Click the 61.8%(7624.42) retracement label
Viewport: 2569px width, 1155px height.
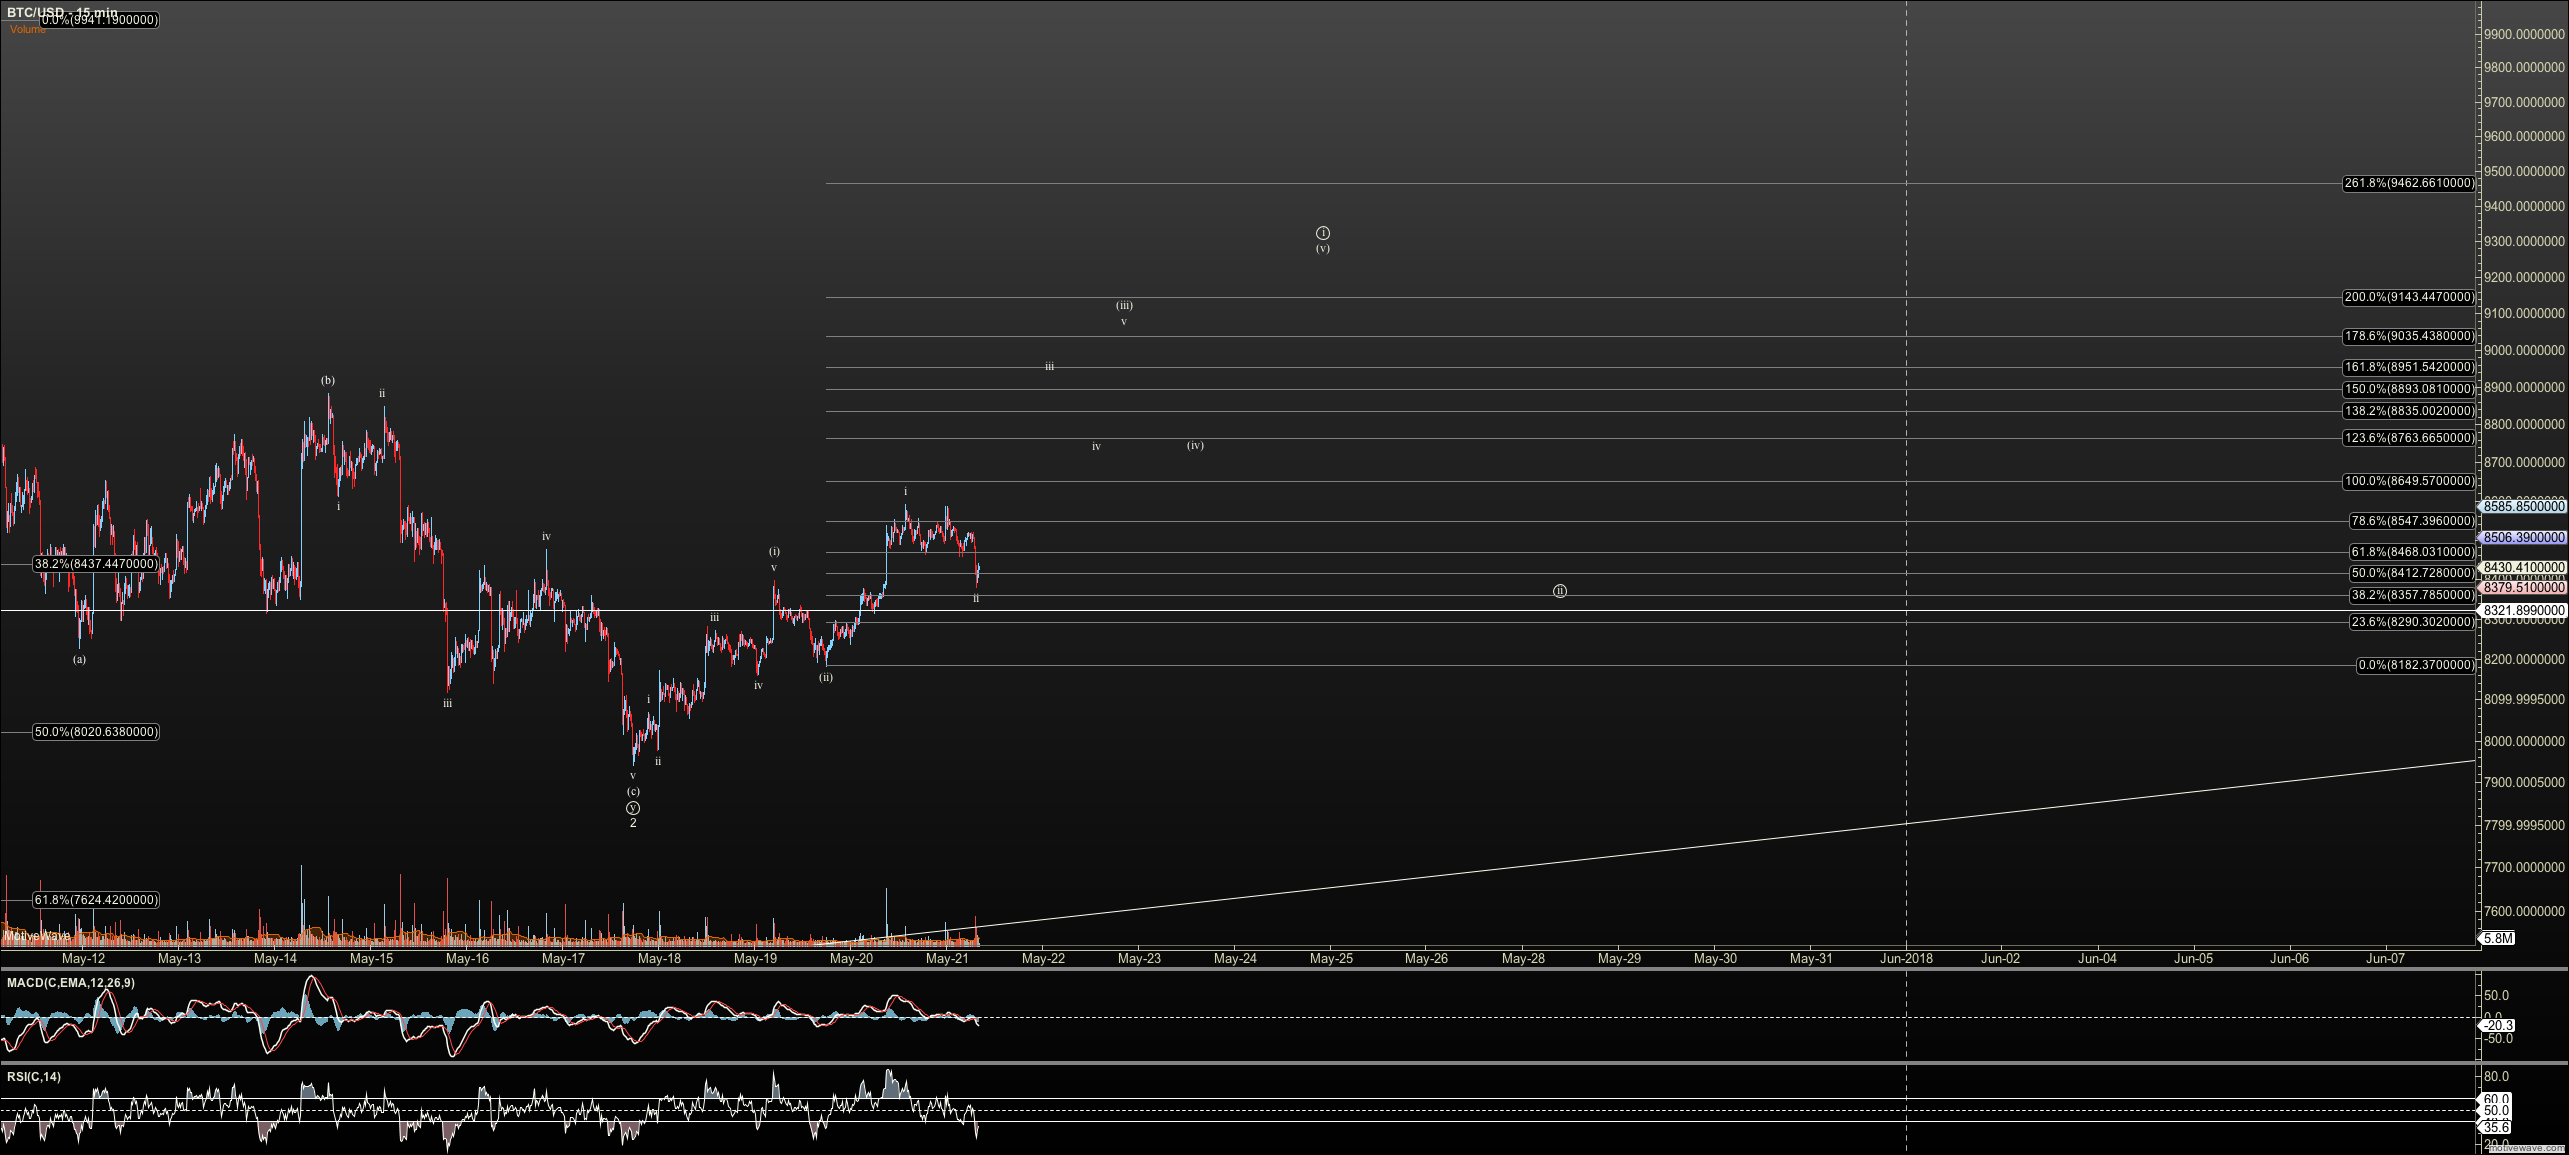tap(96, 900)
